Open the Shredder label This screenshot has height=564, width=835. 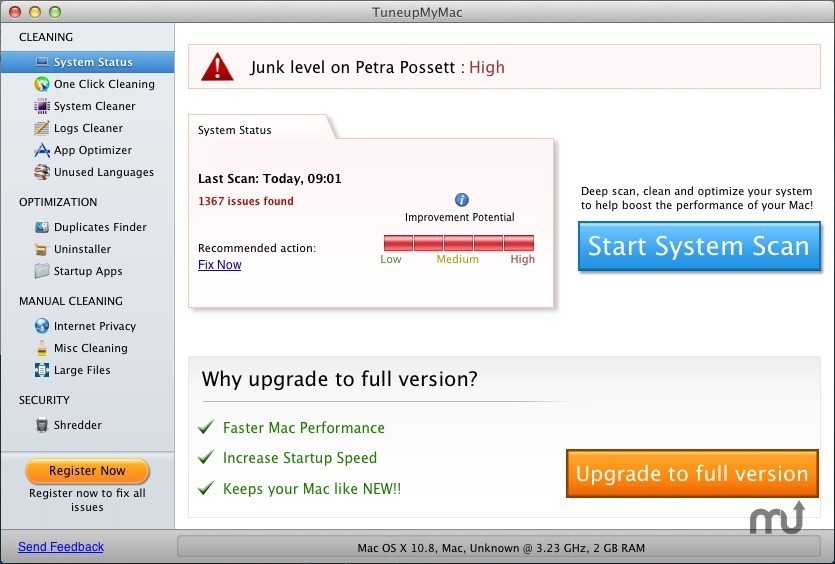(x=78, y=425)
